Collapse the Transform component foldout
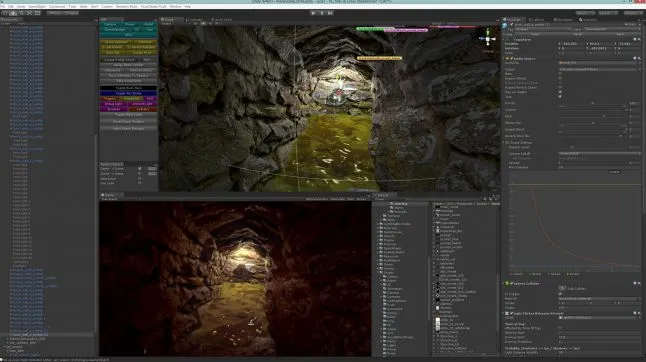 [507, 40]
